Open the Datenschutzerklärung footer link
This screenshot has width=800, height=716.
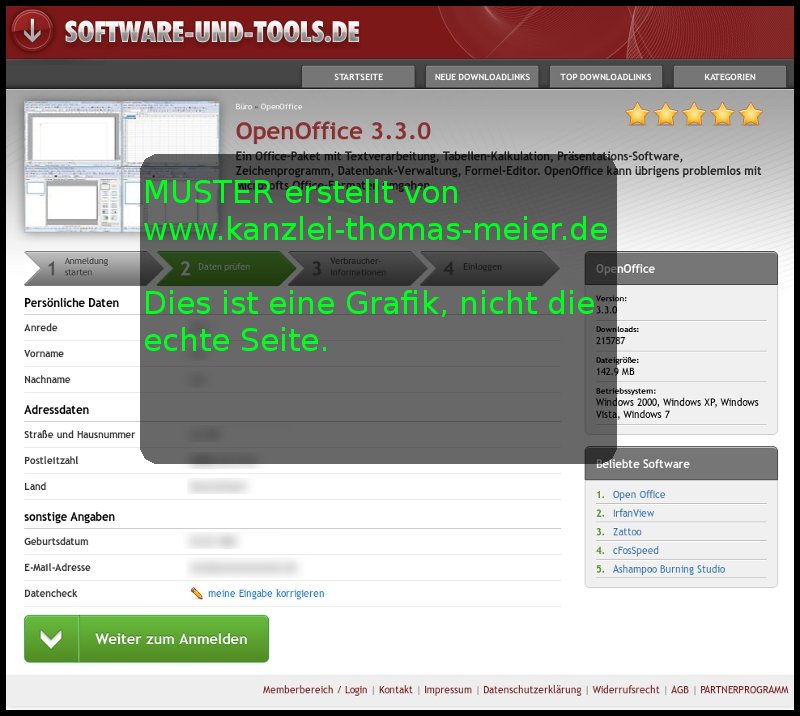pyautogui.click(x=531, y=690)
